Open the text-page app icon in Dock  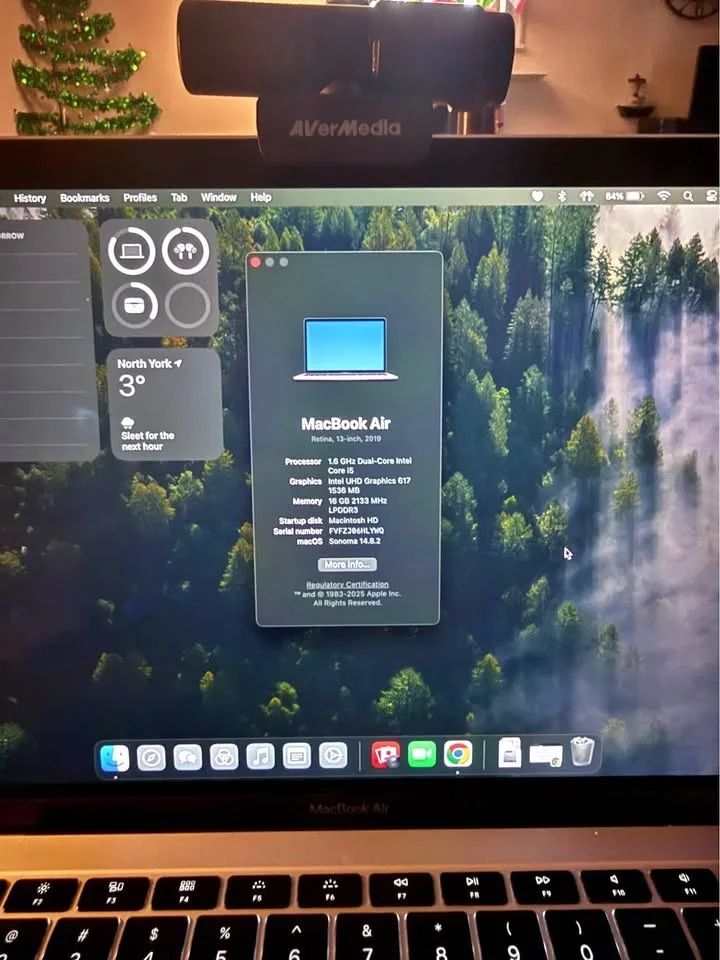tap(296, 757)
